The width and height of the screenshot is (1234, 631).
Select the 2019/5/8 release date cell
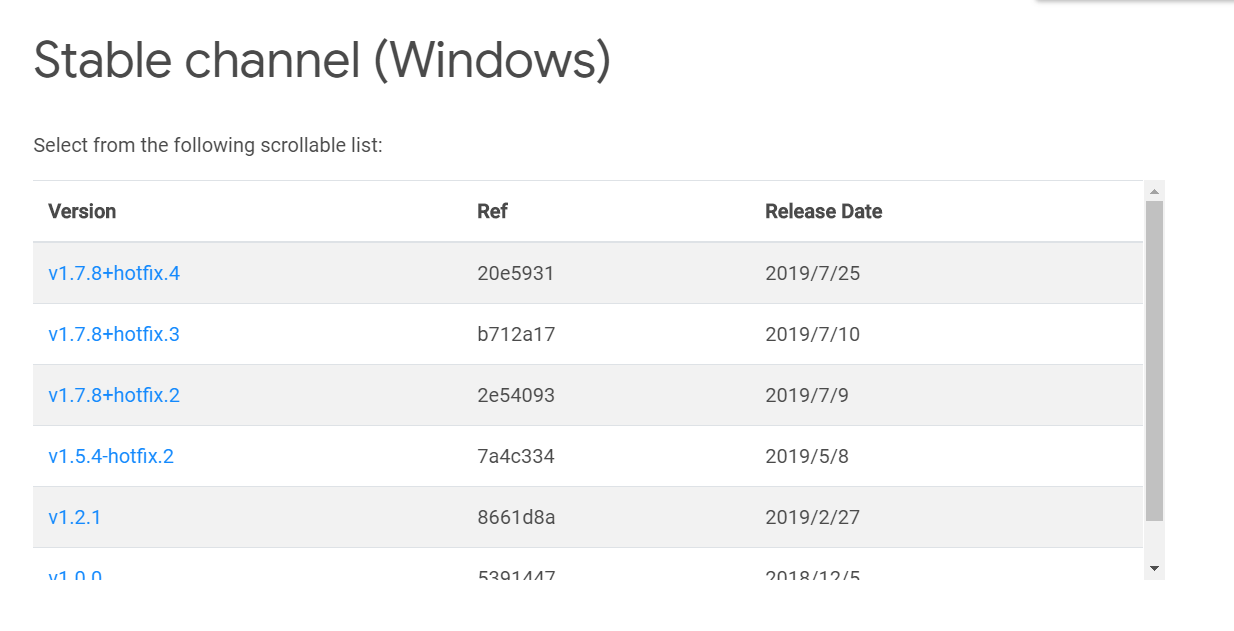[806, 456]
